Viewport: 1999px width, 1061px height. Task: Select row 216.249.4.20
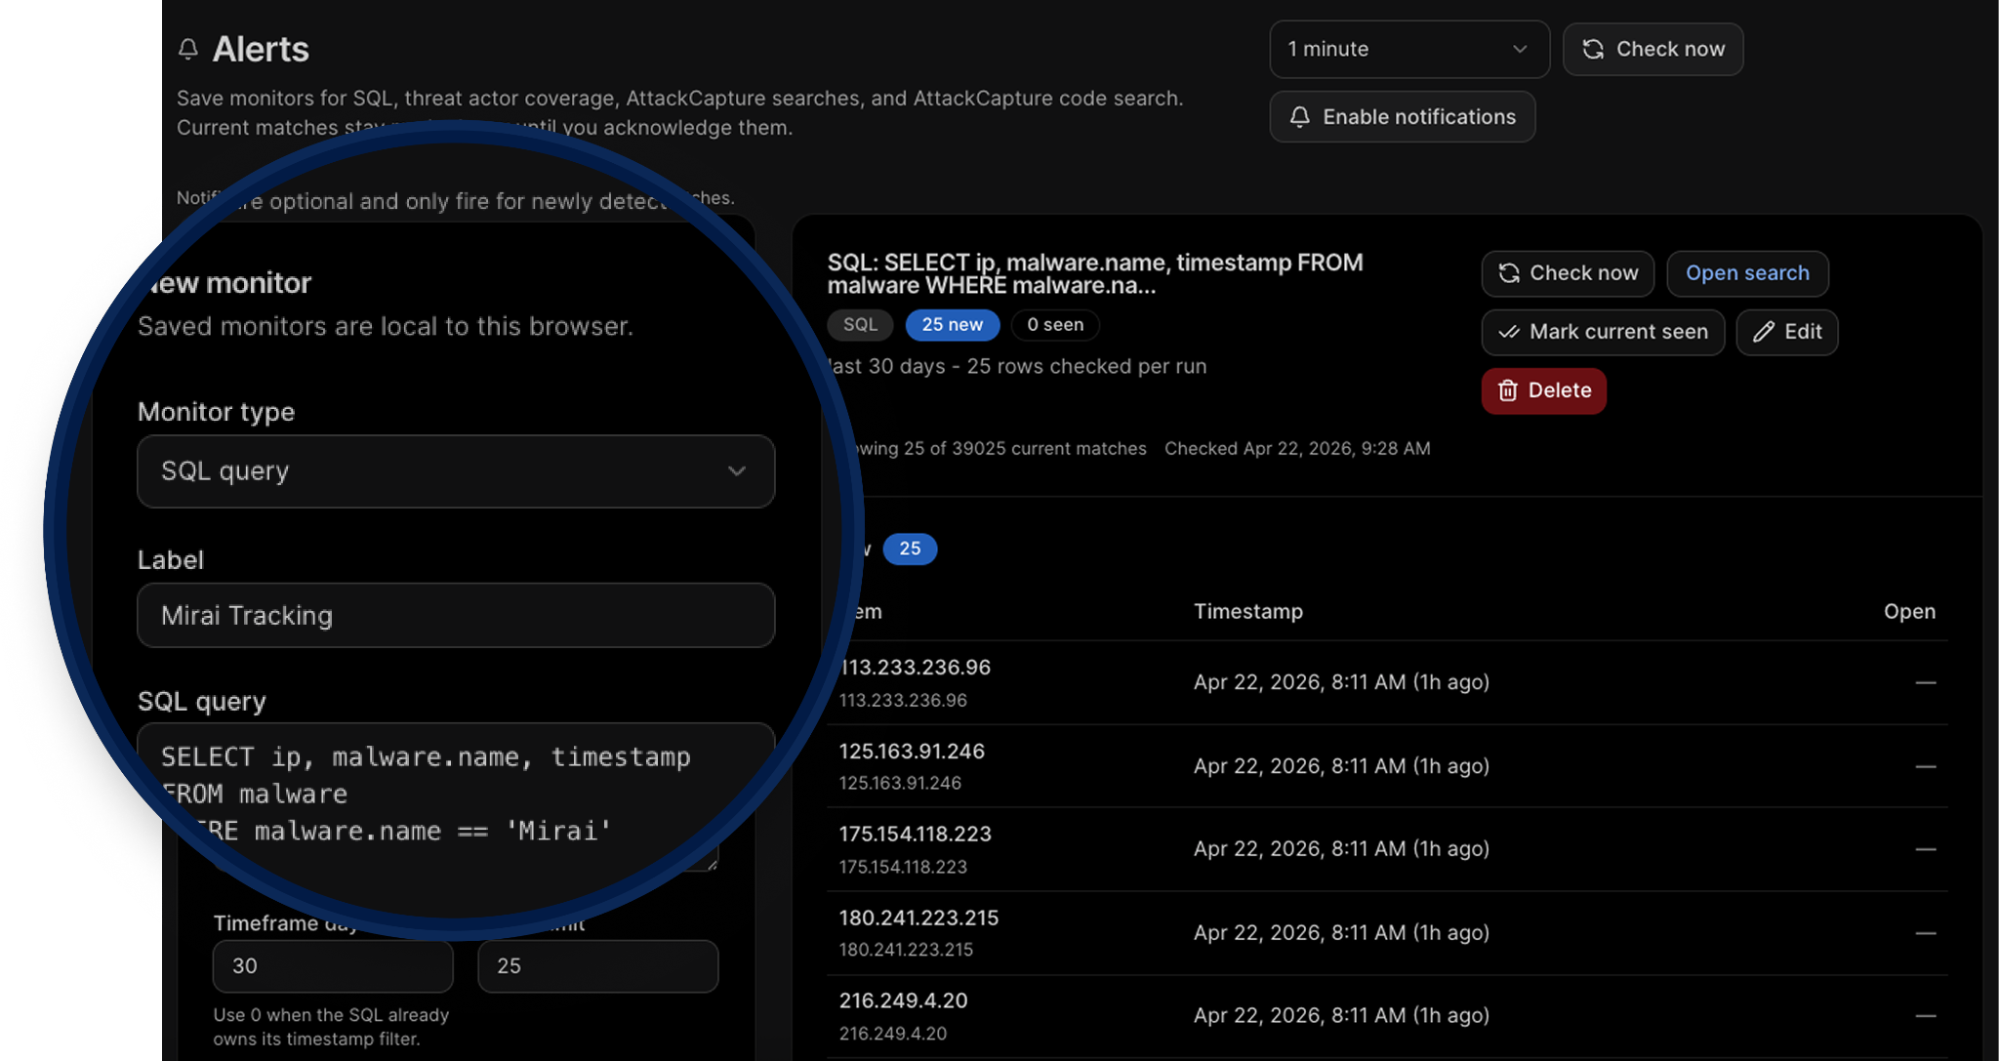[1387, 1016]
